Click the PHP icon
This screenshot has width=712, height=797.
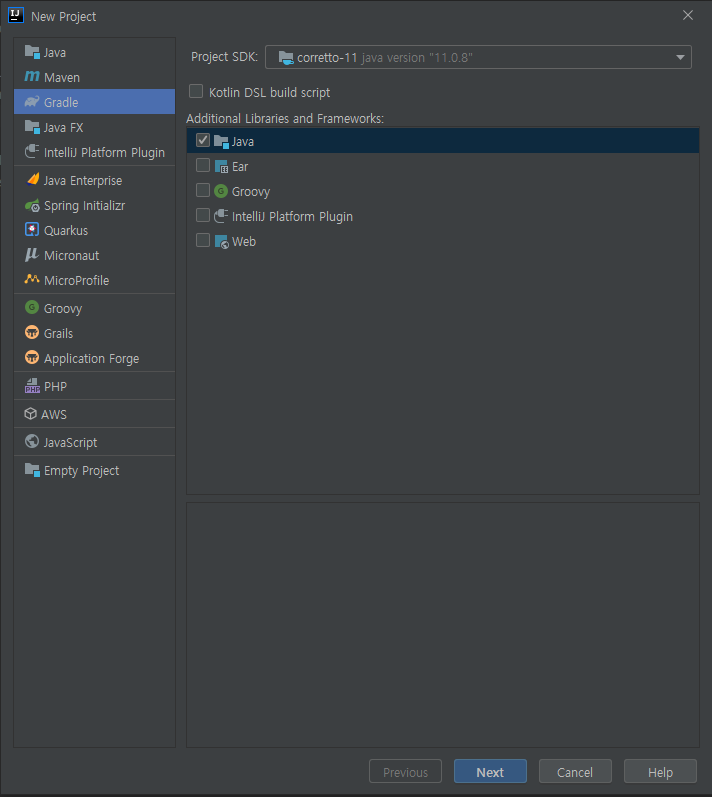32,386
